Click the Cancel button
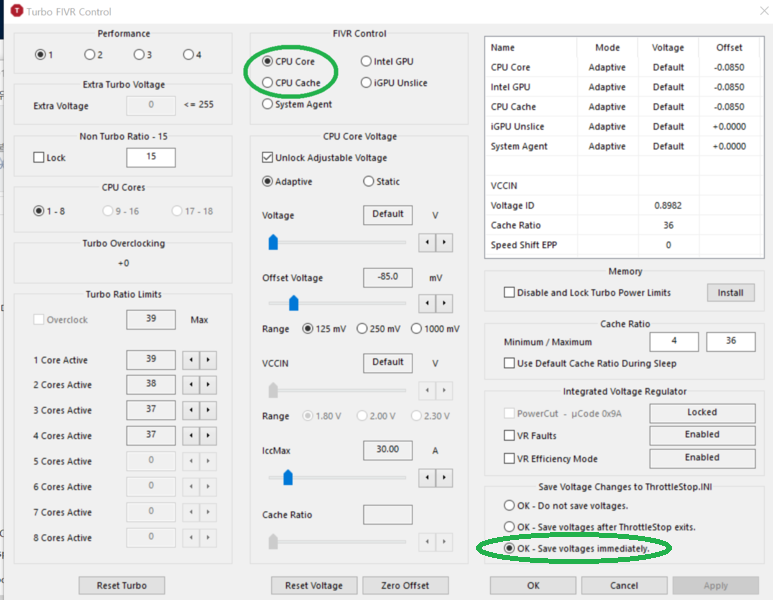This screenshot has width=773, height=600. pyautogui.click(x=624, y=586)
